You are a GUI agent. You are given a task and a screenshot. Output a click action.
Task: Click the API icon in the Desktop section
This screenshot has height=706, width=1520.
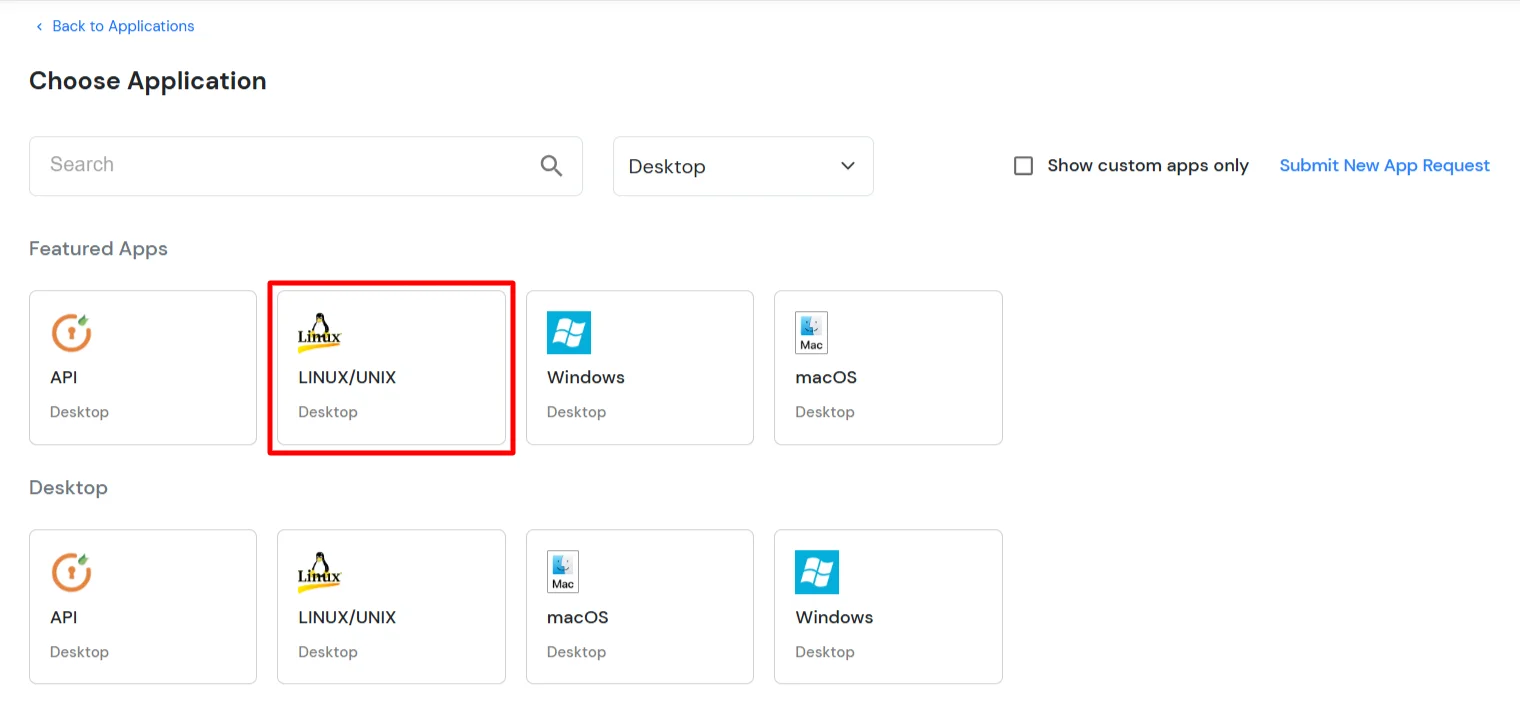71,572
